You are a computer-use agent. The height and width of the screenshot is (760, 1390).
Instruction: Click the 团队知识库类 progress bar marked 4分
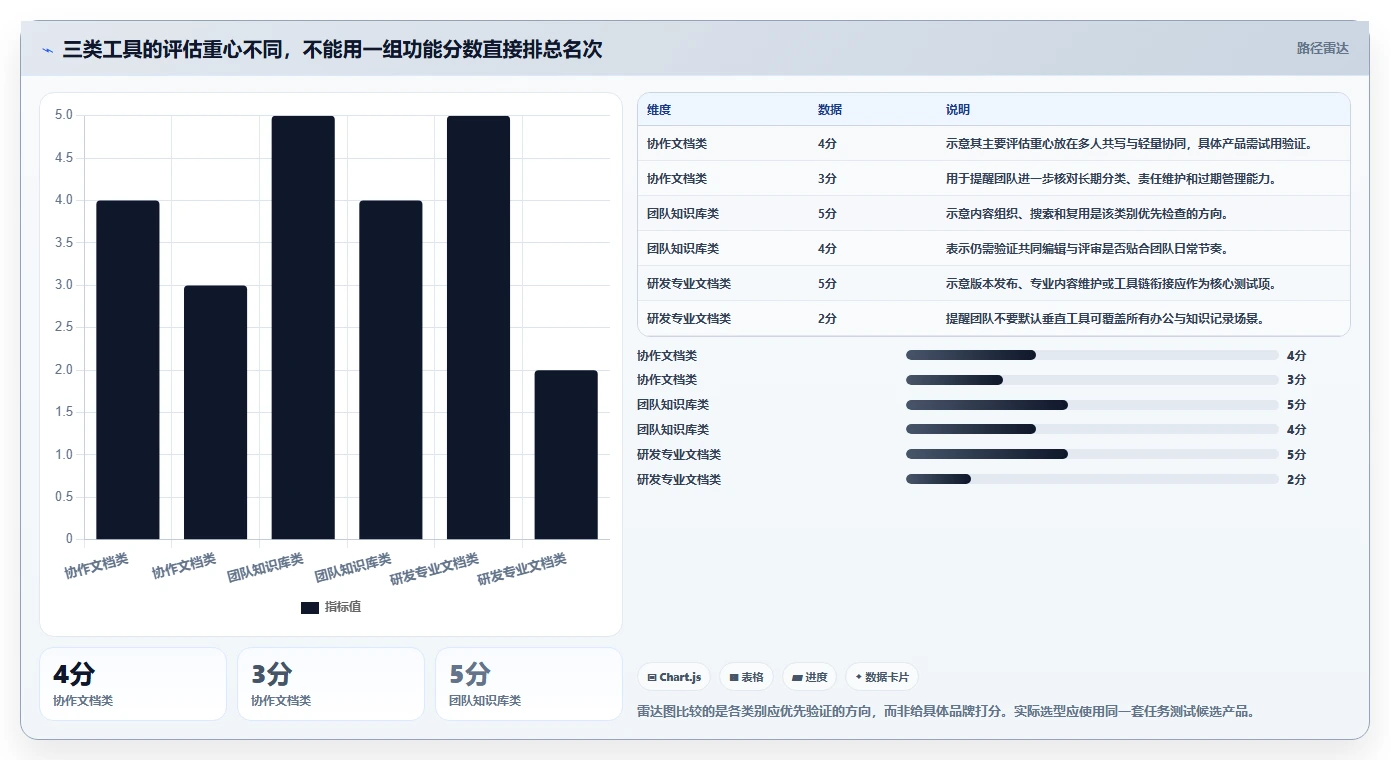1092,430
